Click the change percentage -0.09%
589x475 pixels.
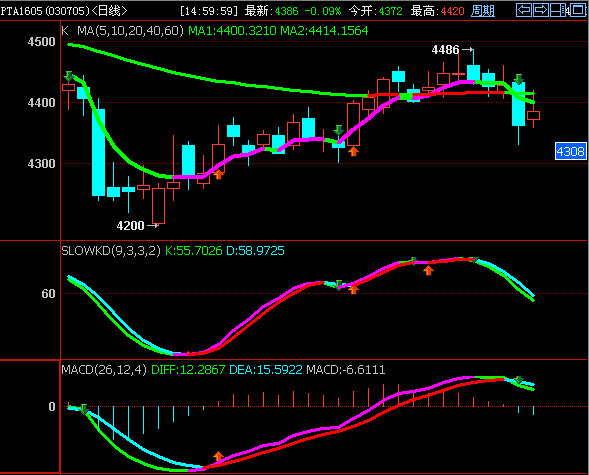click(x=323, y=11)
